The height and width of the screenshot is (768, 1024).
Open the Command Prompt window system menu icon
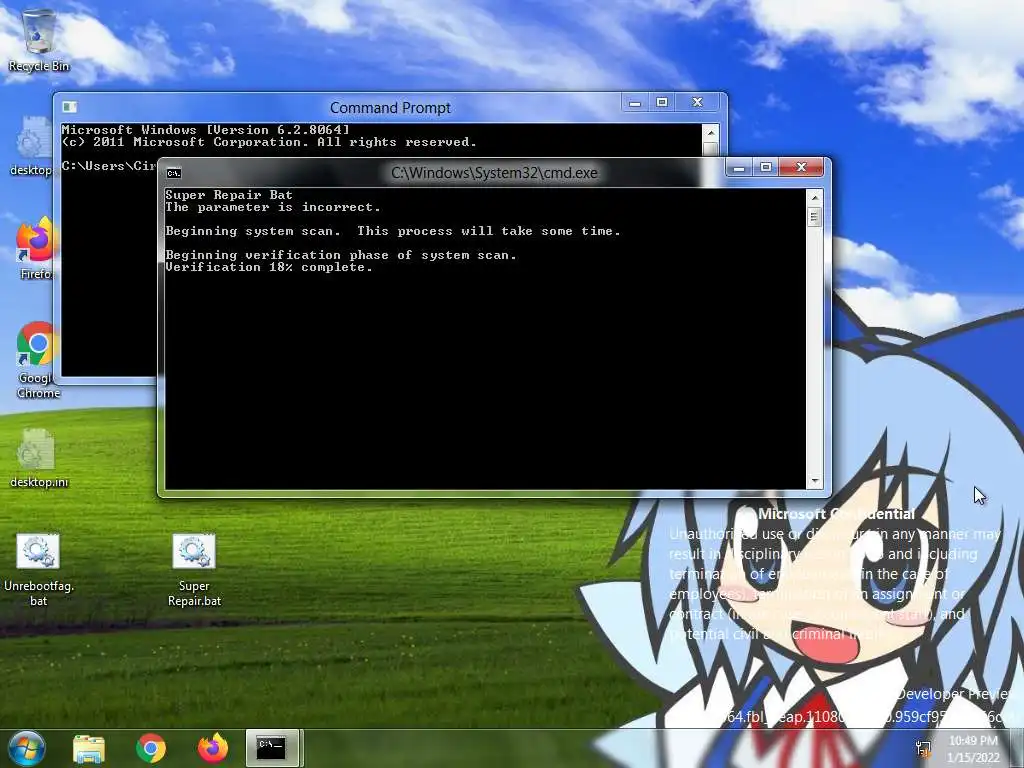tap(69, 107)
